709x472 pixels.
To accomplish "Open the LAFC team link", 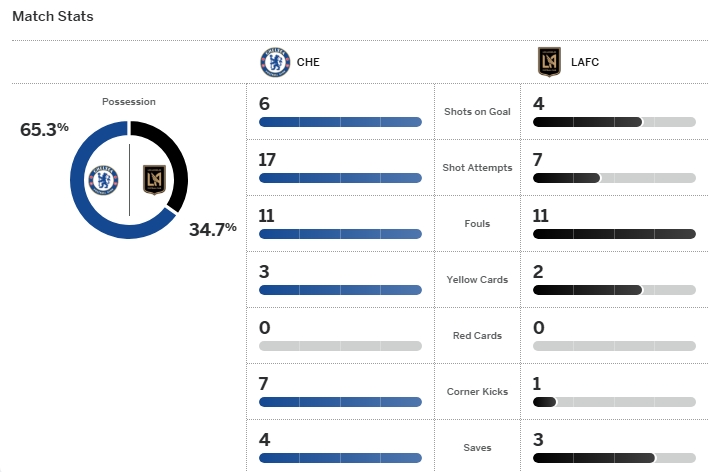I will click(x=585, y=62).
